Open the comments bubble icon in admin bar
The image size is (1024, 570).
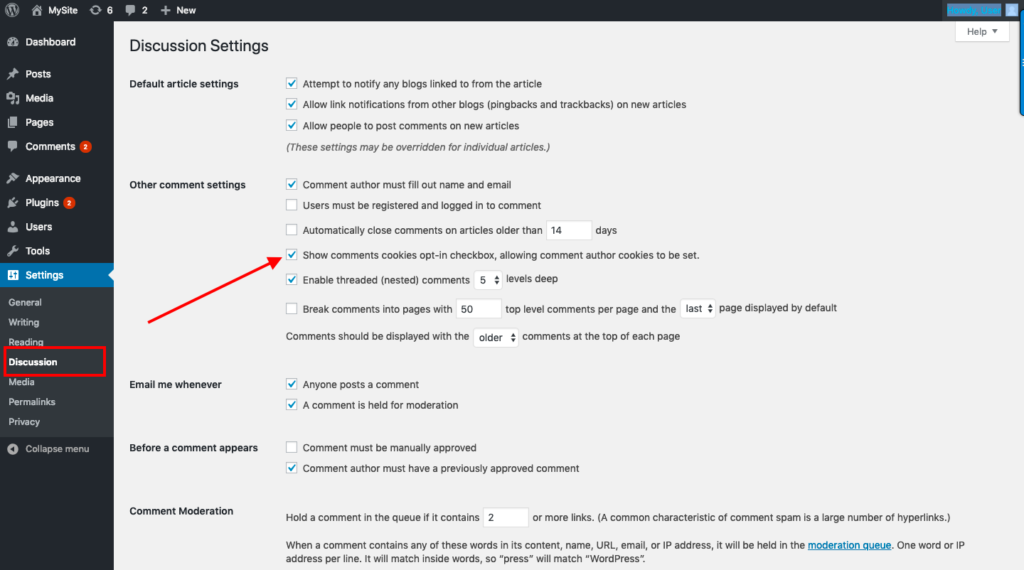(131, 10)
